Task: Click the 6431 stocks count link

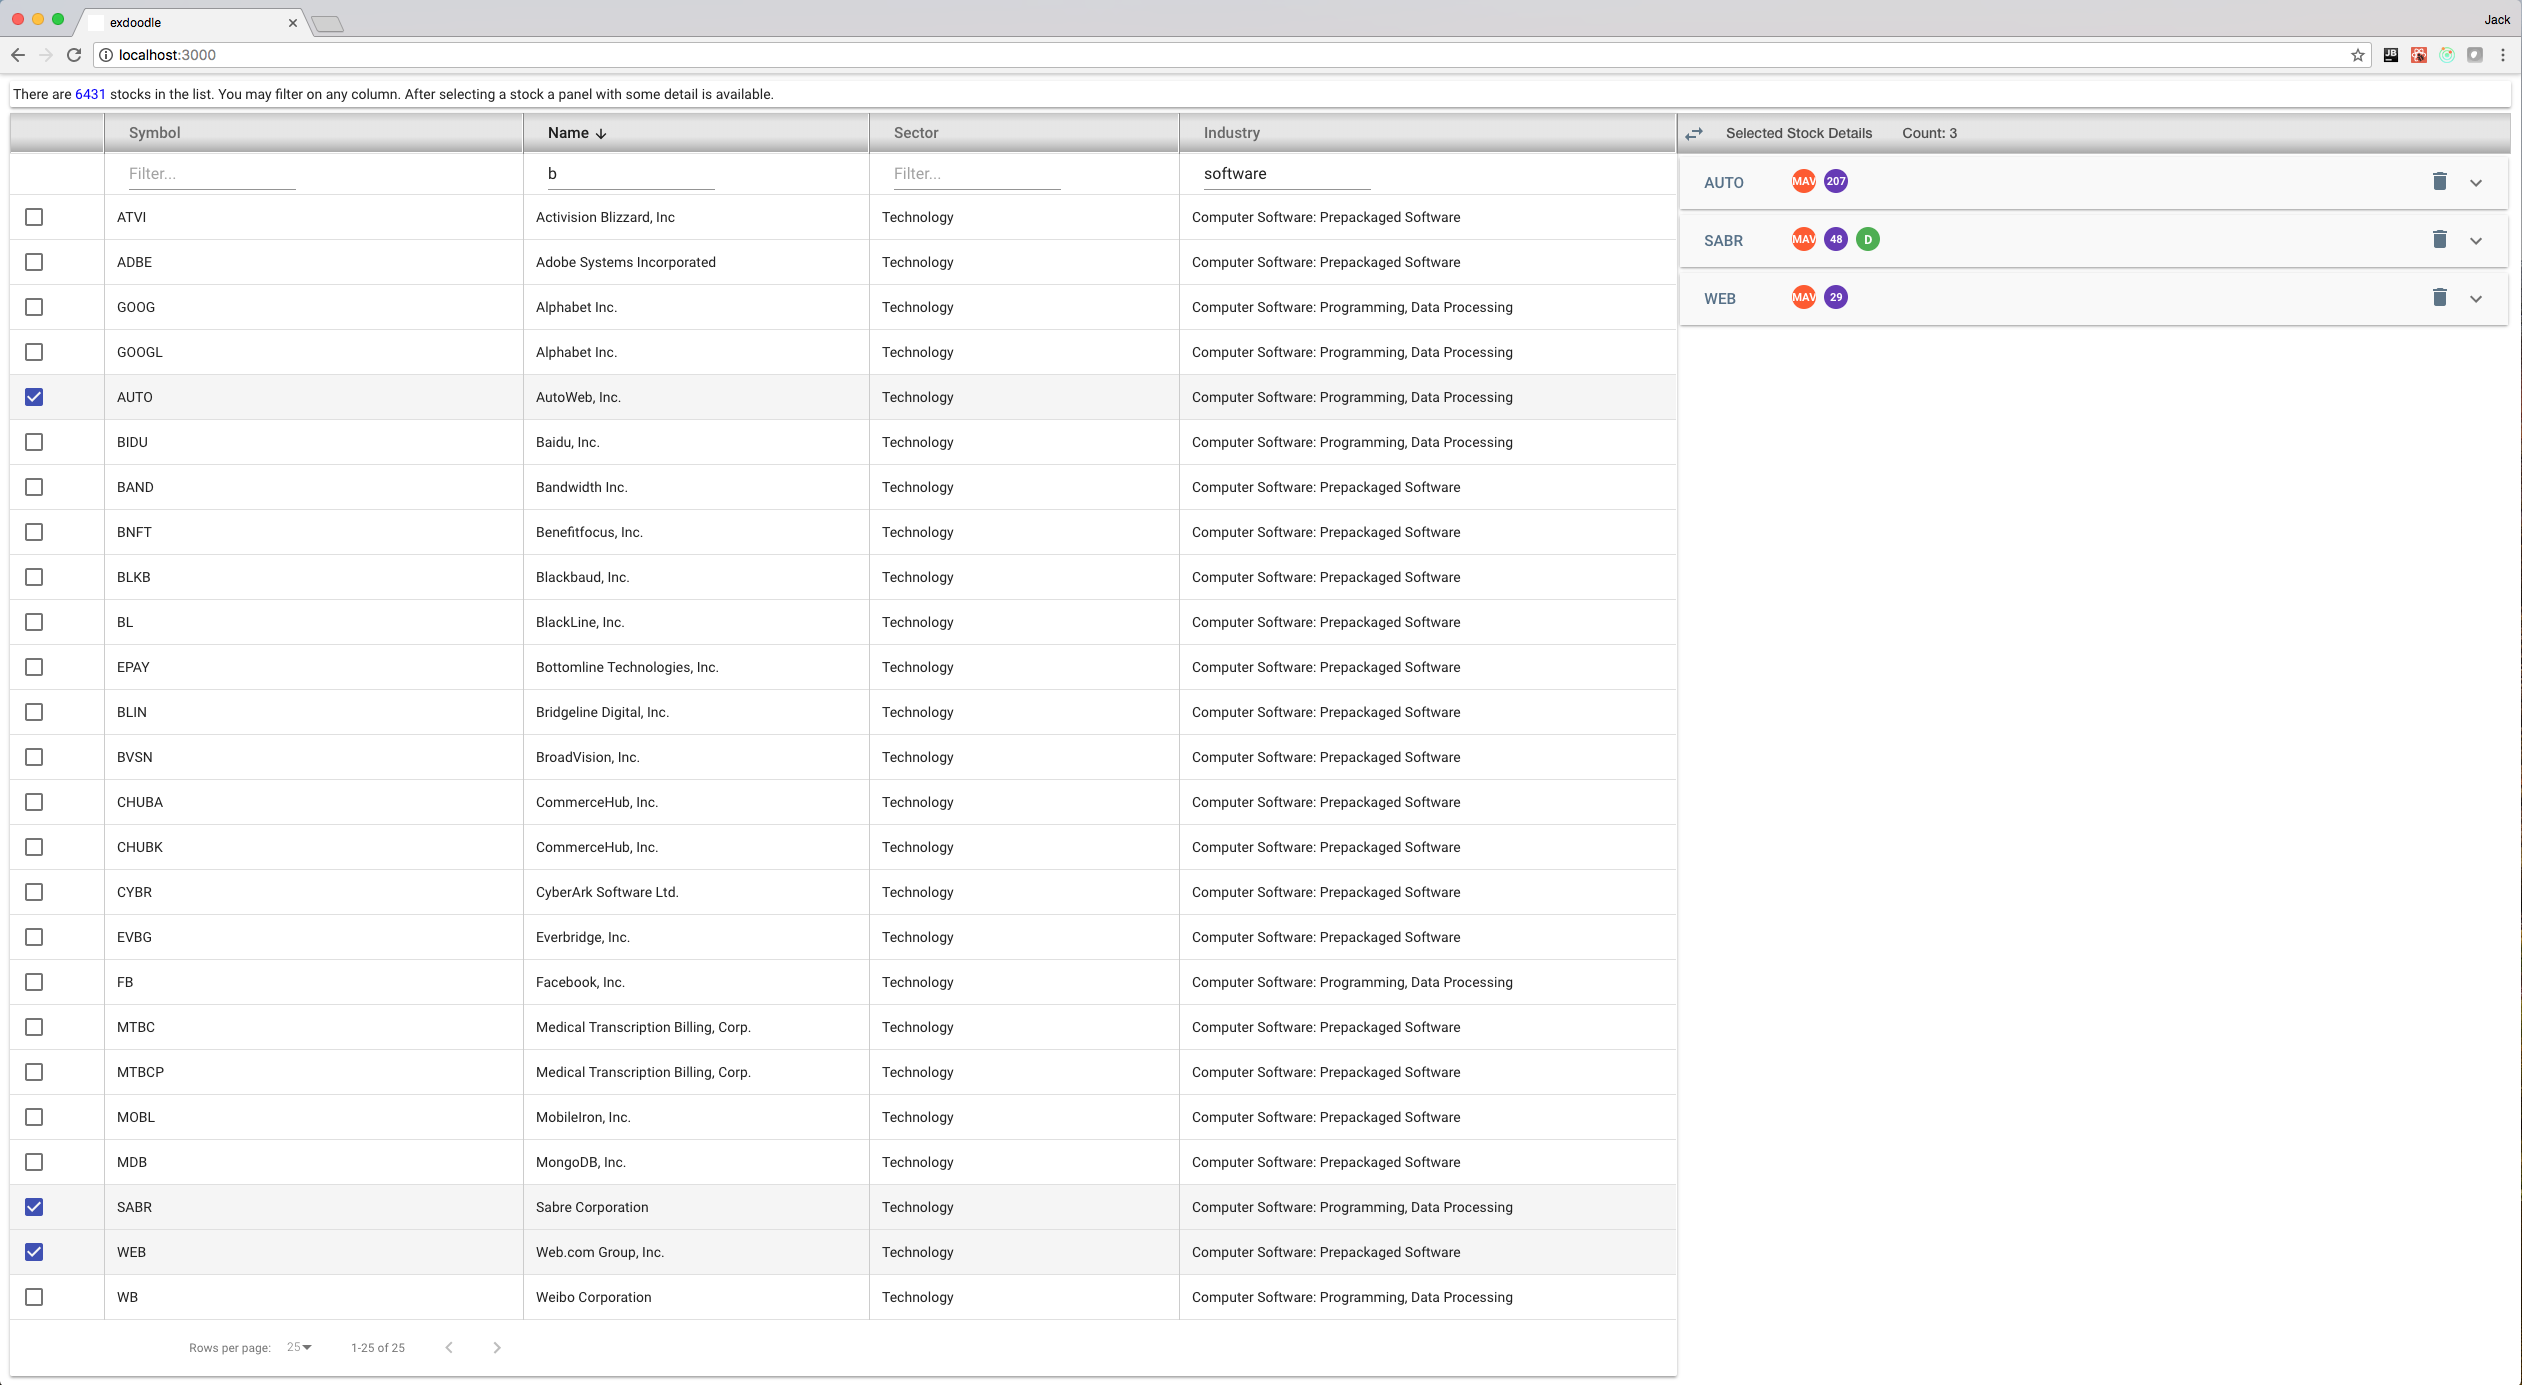Action: point(90,94)
